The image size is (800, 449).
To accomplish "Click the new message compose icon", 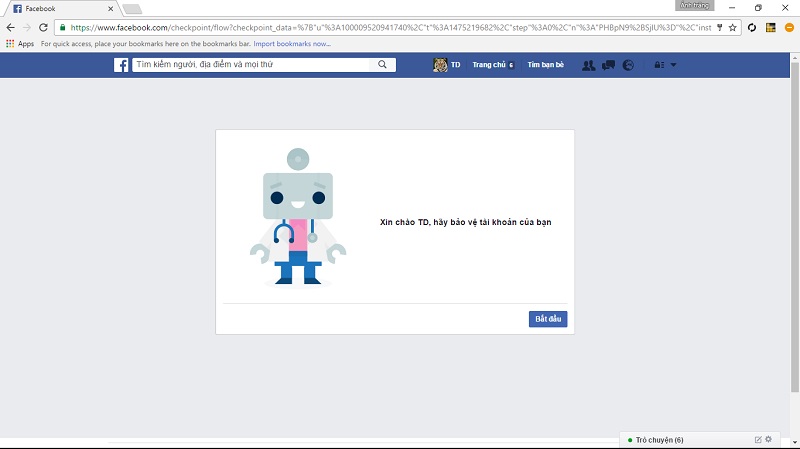I will (758, 439).
